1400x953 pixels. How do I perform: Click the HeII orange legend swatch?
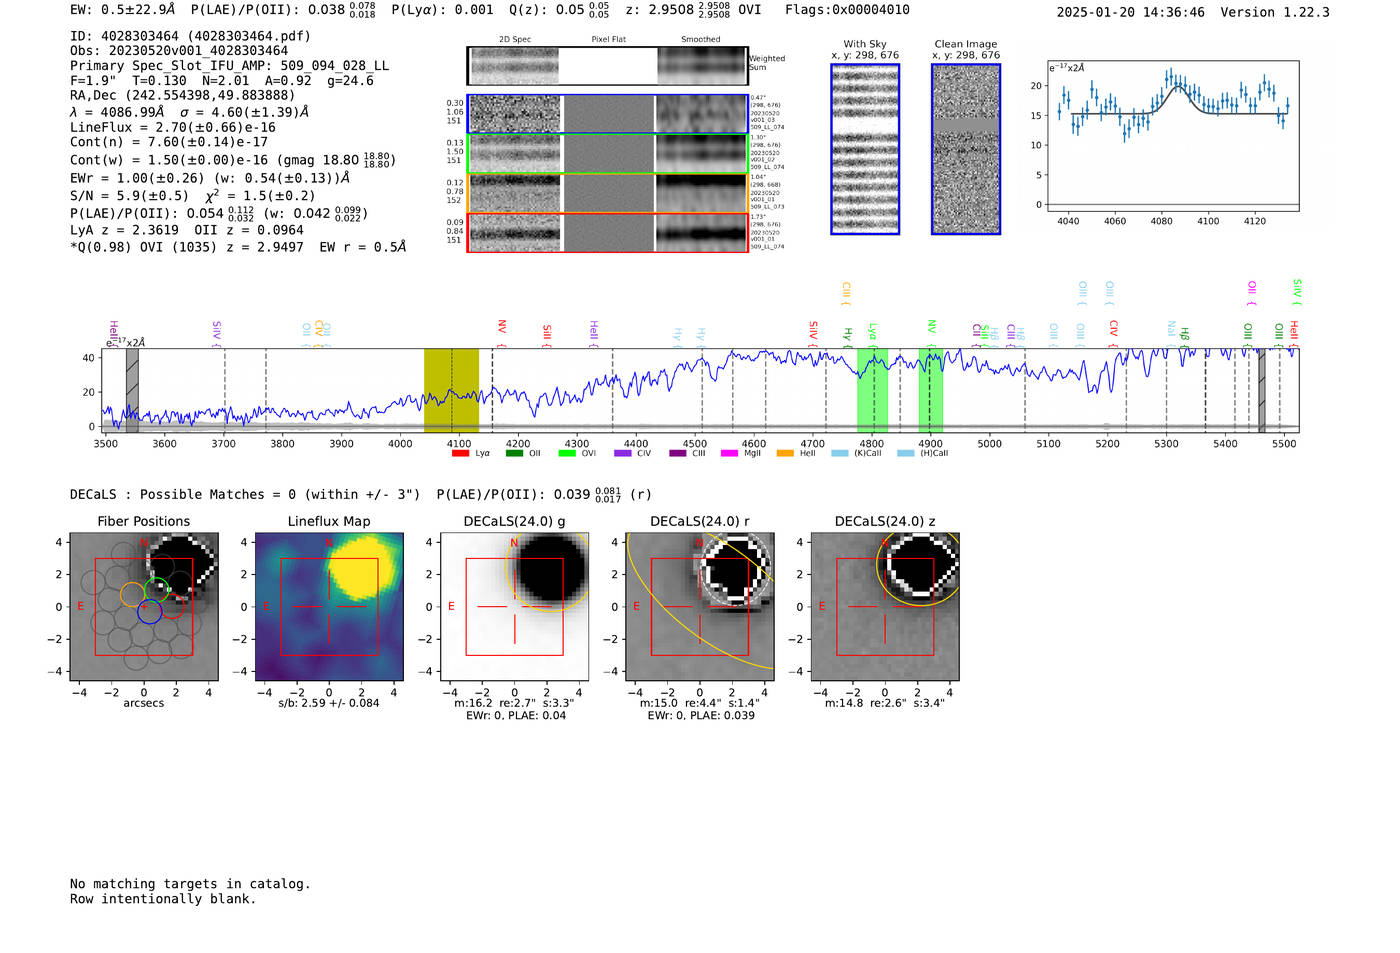click(785, 453)
